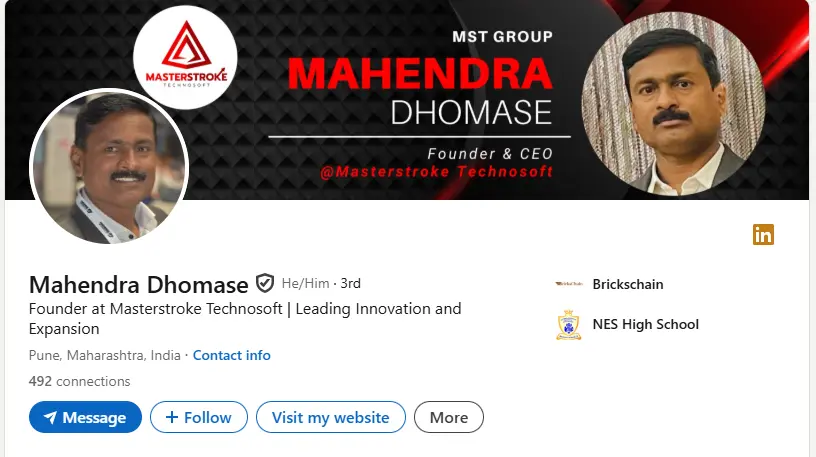Image resolution: width=816 pixels, height=457 pixels.
Task: Click the banner portrait photo on right
Action: pyautogui.click(x=672, y=103)
